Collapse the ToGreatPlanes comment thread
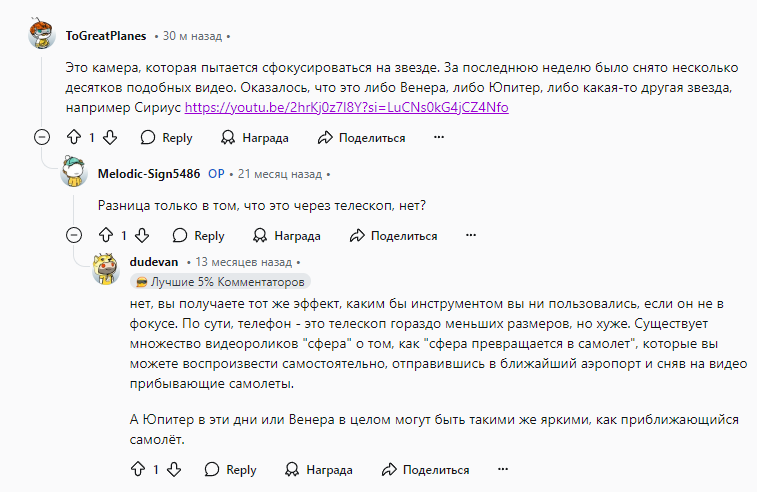This screenshot has width=757, height=492. click(x=42, y=138)
